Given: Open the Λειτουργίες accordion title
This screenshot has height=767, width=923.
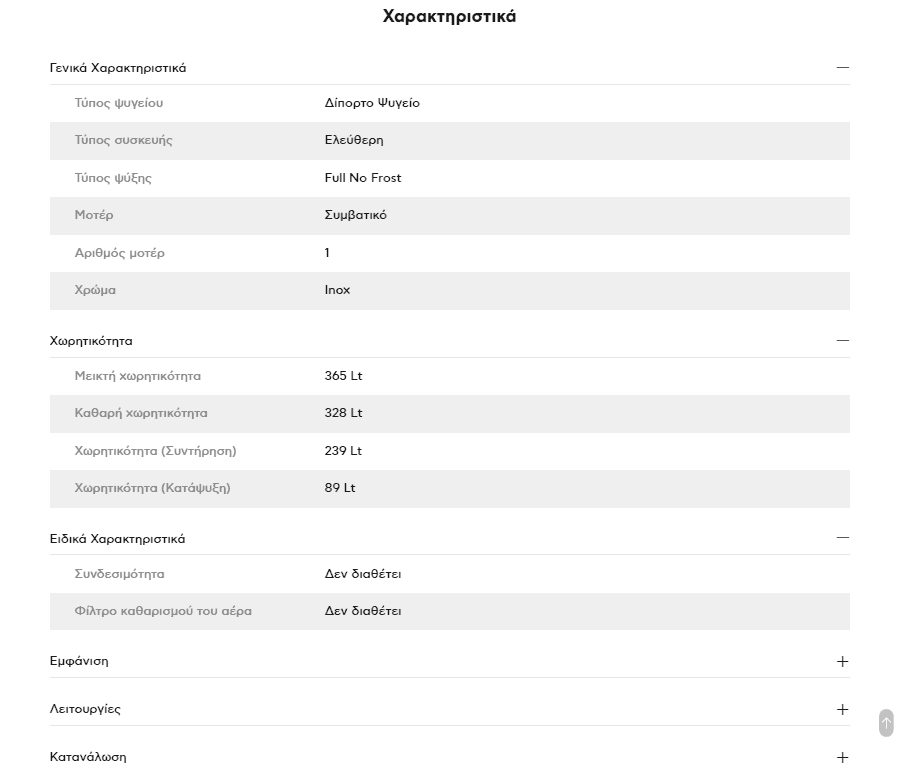Looking at the screenshot, I should click(85, 709).
